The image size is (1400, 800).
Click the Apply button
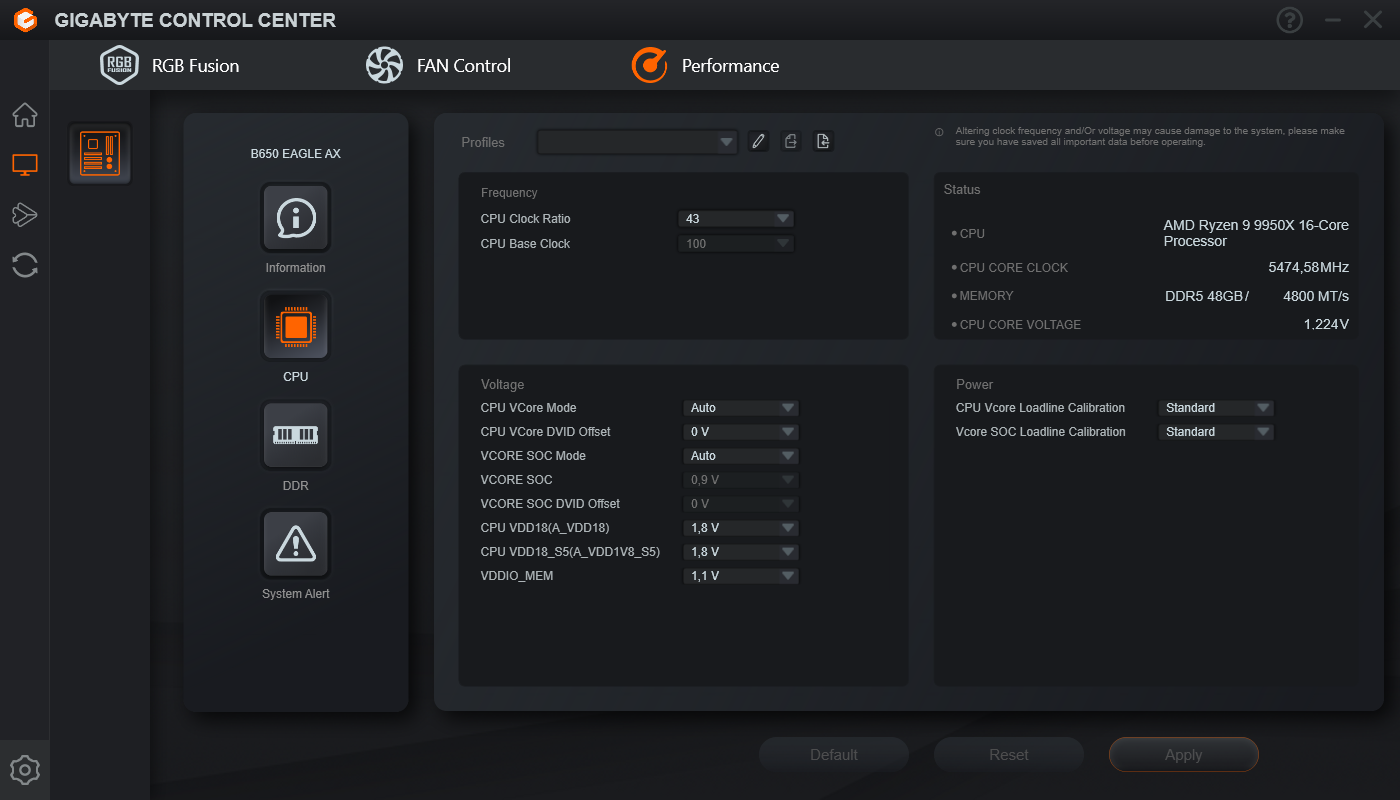(1184, 755)
